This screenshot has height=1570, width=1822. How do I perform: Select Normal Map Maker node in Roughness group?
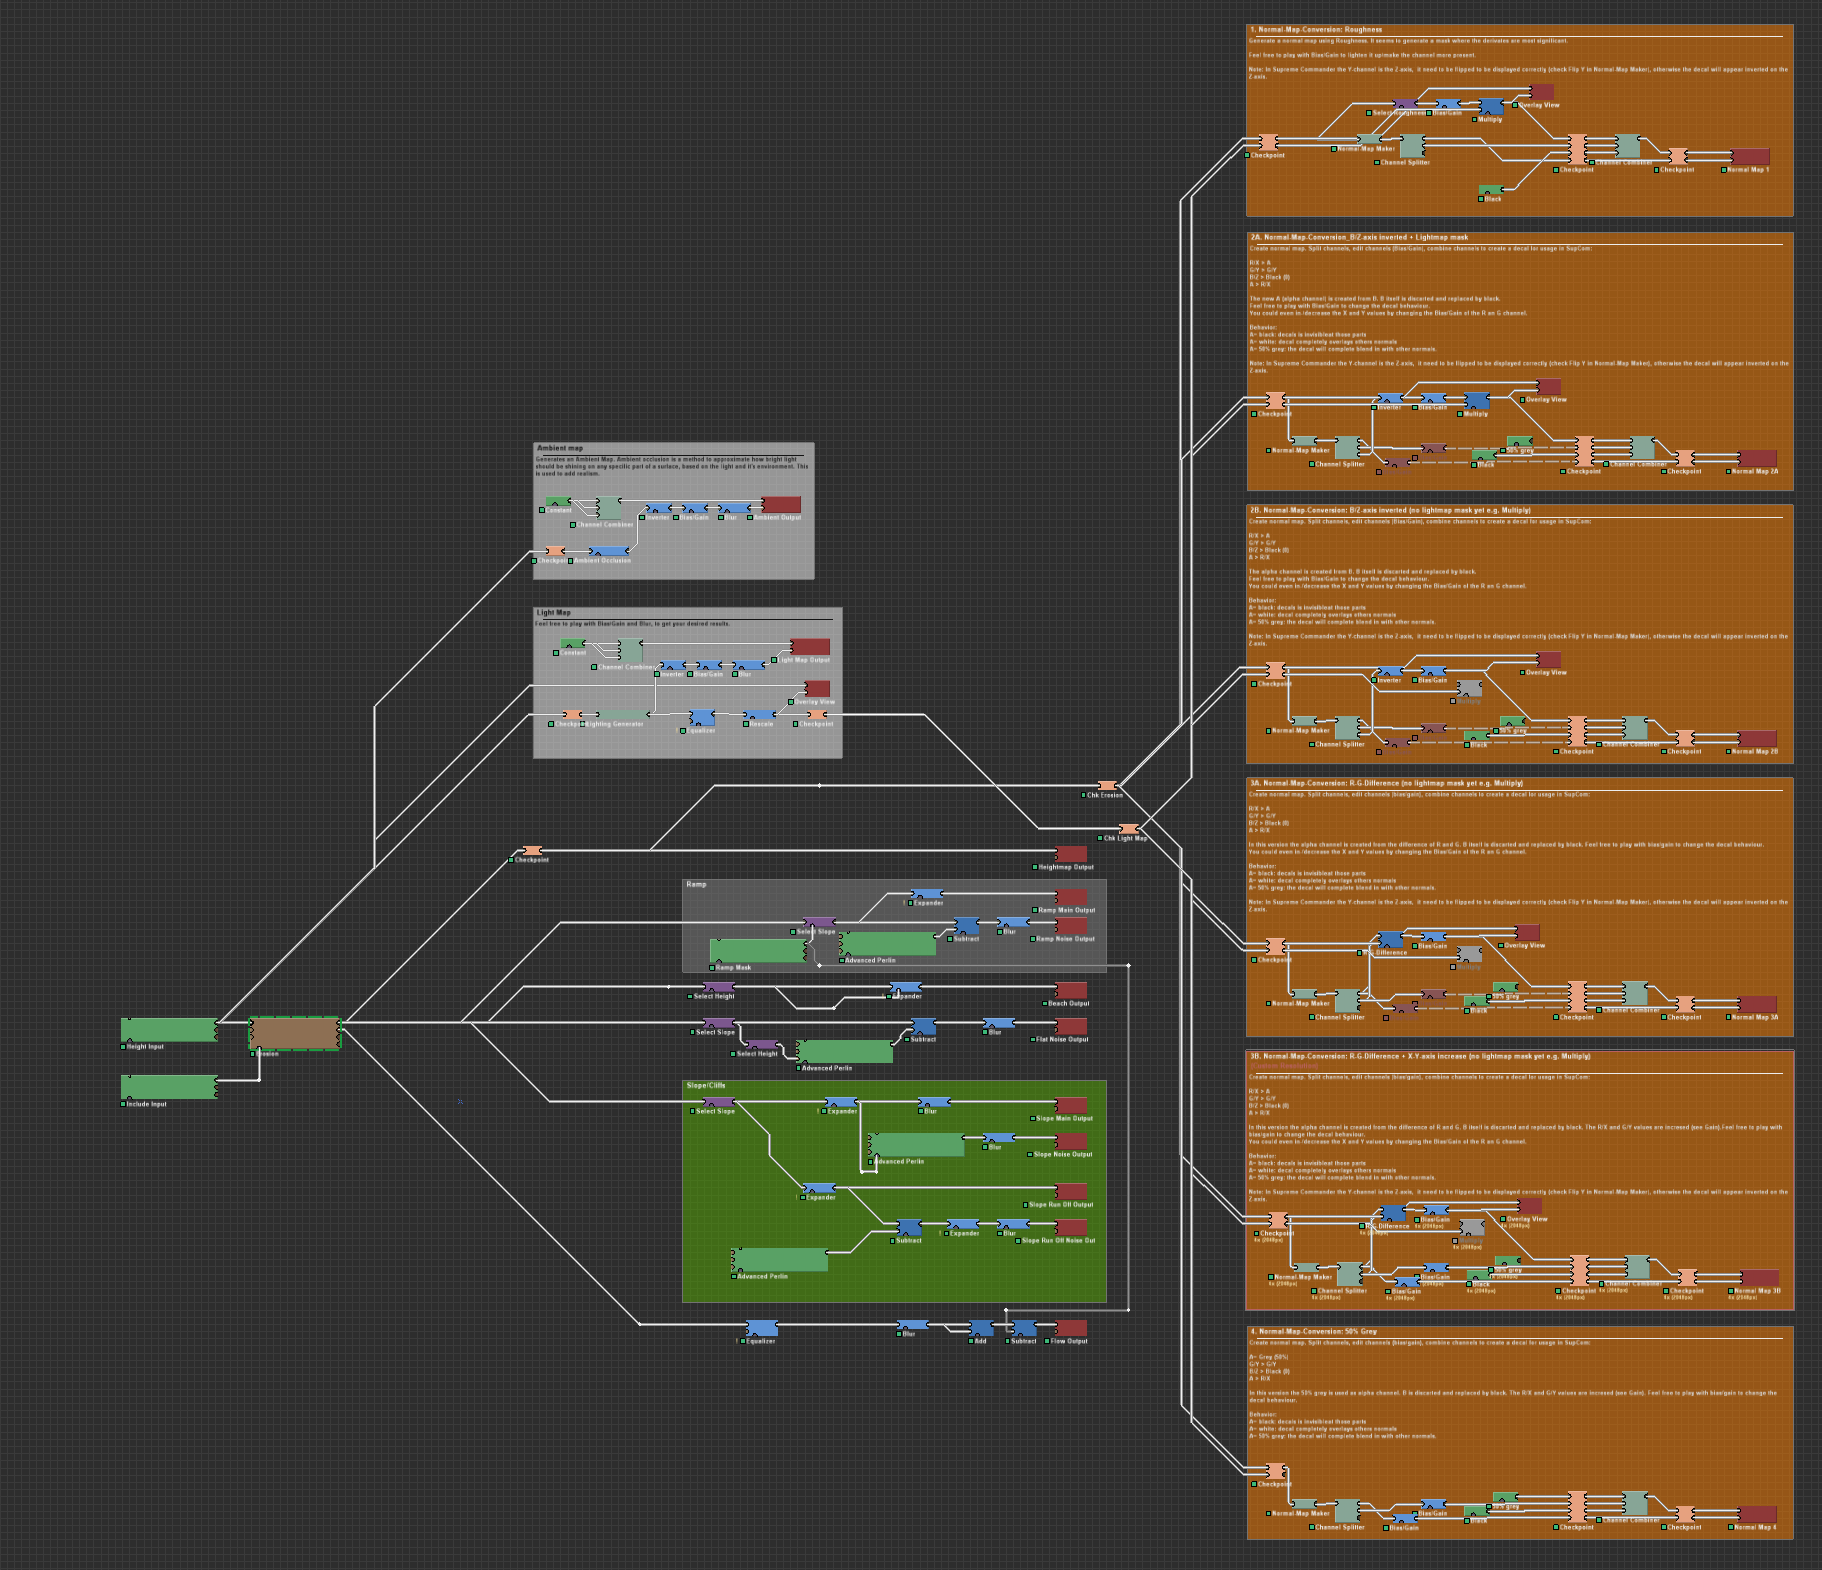click(x=1369, y=140)
